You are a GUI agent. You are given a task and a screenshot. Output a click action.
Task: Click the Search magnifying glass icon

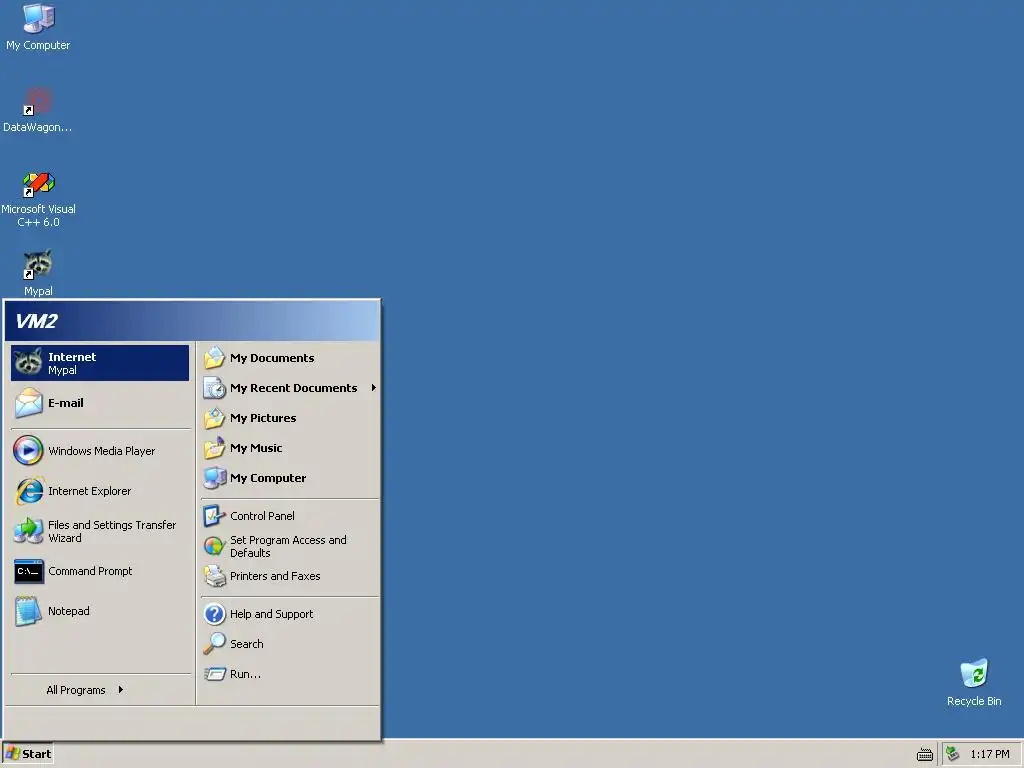point(214,644)
